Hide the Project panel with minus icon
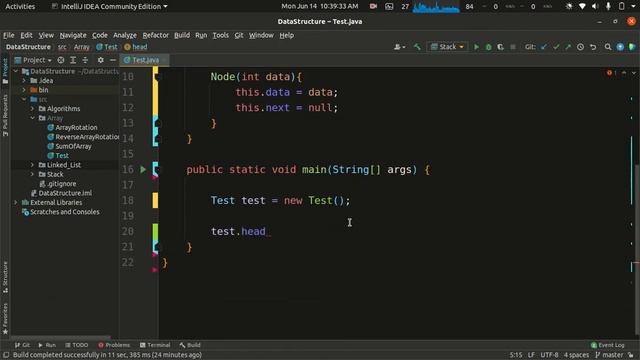The width and height of the screenshot is (640, 360). pyautogui.click(x=113, y=60)
